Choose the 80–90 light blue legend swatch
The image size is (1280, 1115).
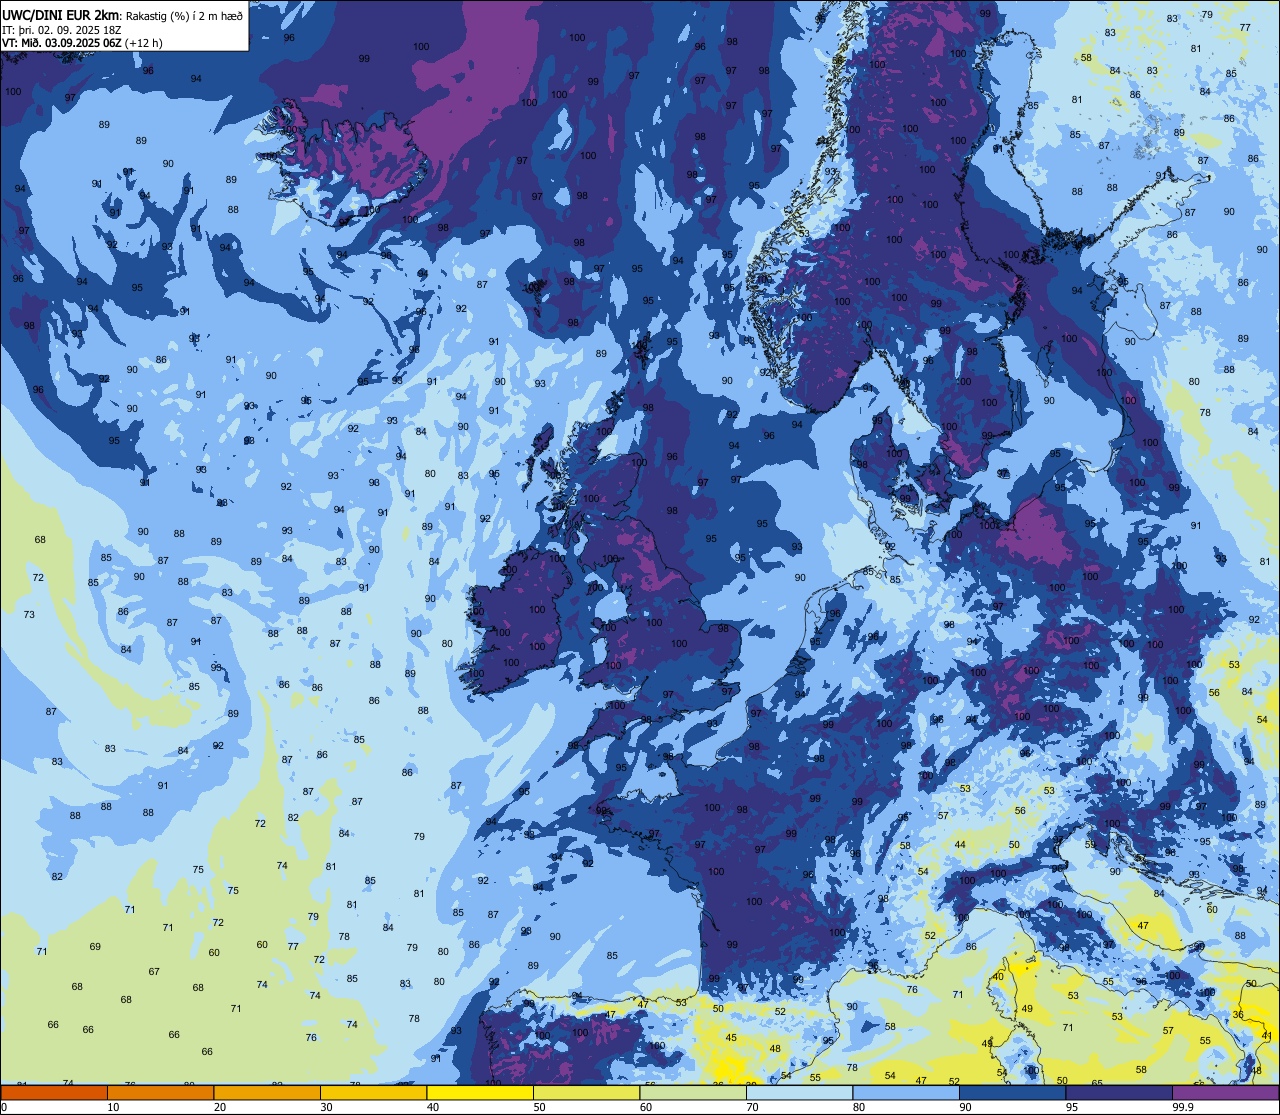[x=906, y=1092]
